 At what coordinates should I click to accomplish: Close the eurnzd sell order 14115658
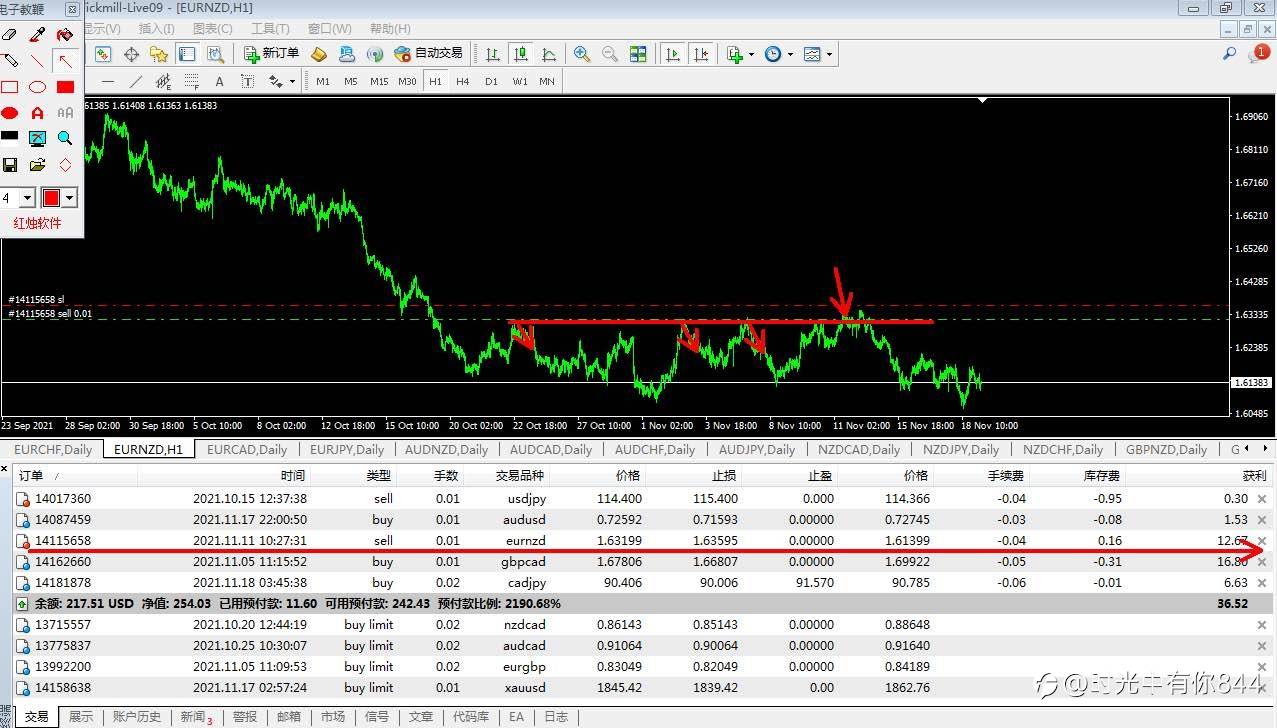(1261, 541)
